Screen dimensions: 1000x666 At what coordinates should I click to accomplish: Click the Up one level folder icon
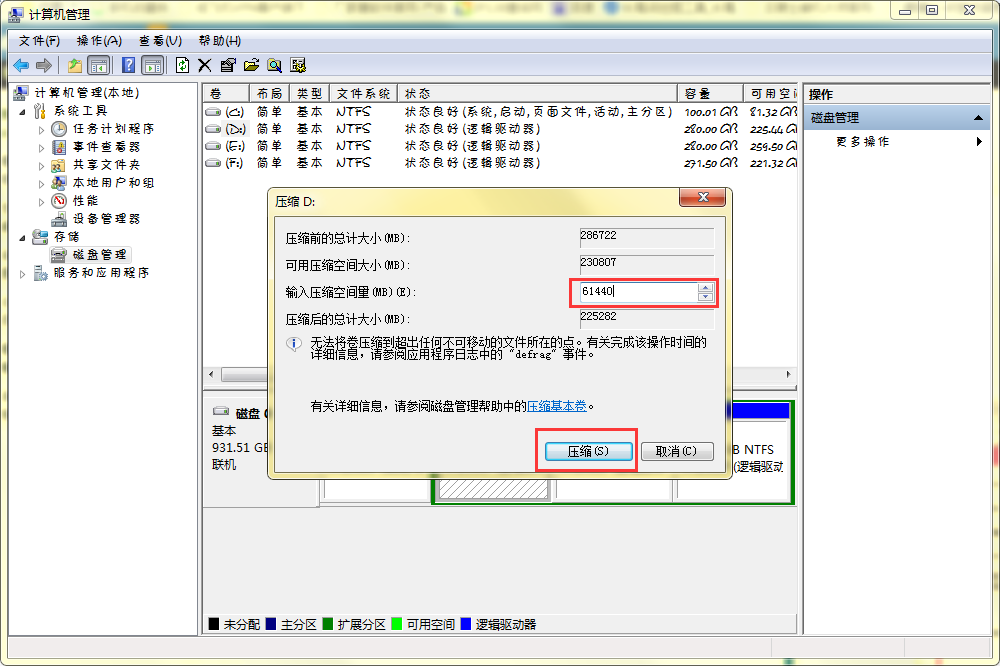tap(75, 65)
